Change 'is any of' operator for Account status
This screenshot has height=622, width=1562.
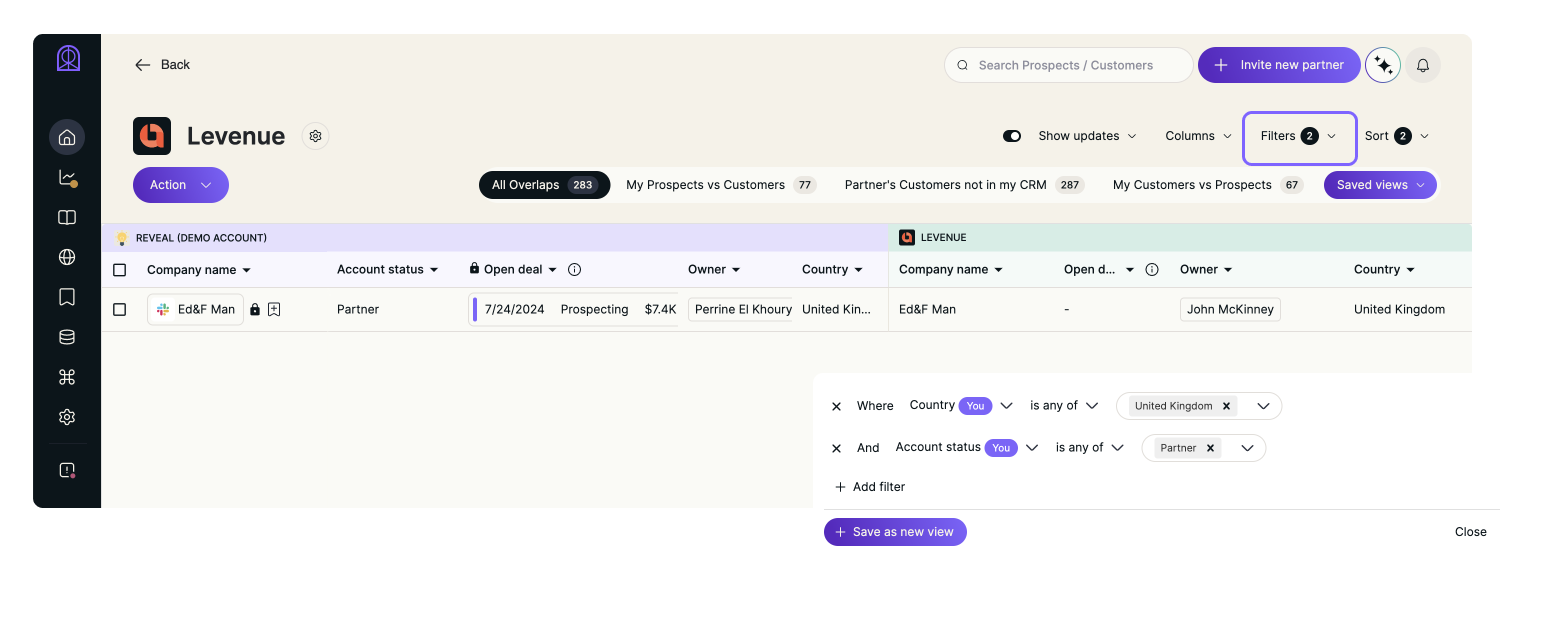pos(1090,447)
